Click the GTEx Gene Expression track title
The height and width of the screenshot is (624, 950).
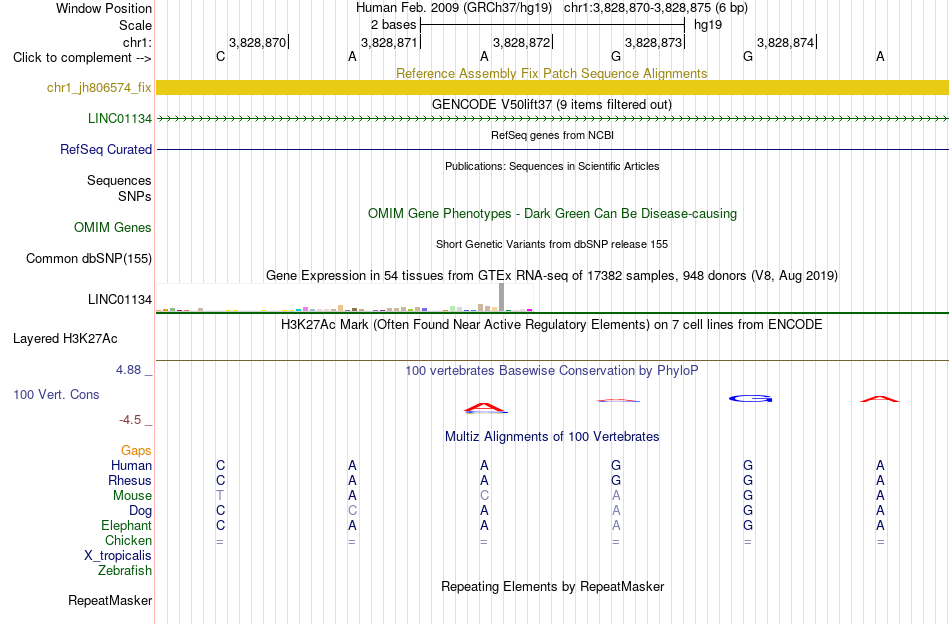click(x=551, y=276)
